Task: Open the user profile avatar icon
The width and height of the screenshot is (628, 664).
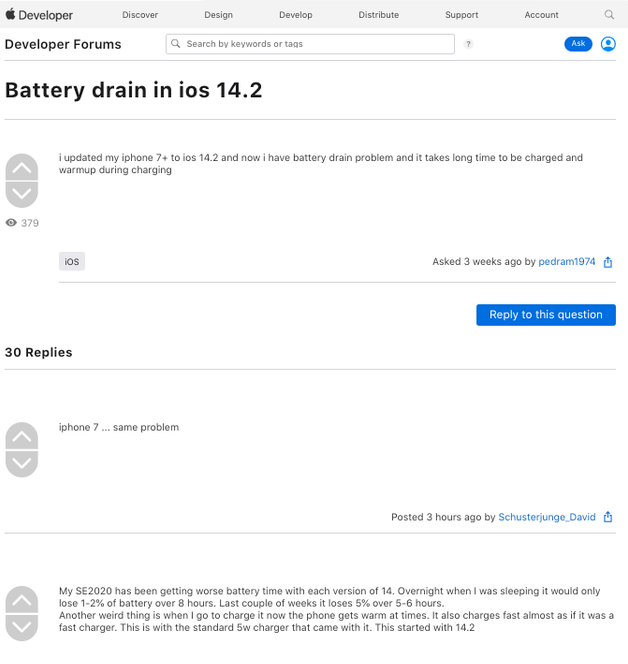Action: pyautogui.click(x=608, y=44)
